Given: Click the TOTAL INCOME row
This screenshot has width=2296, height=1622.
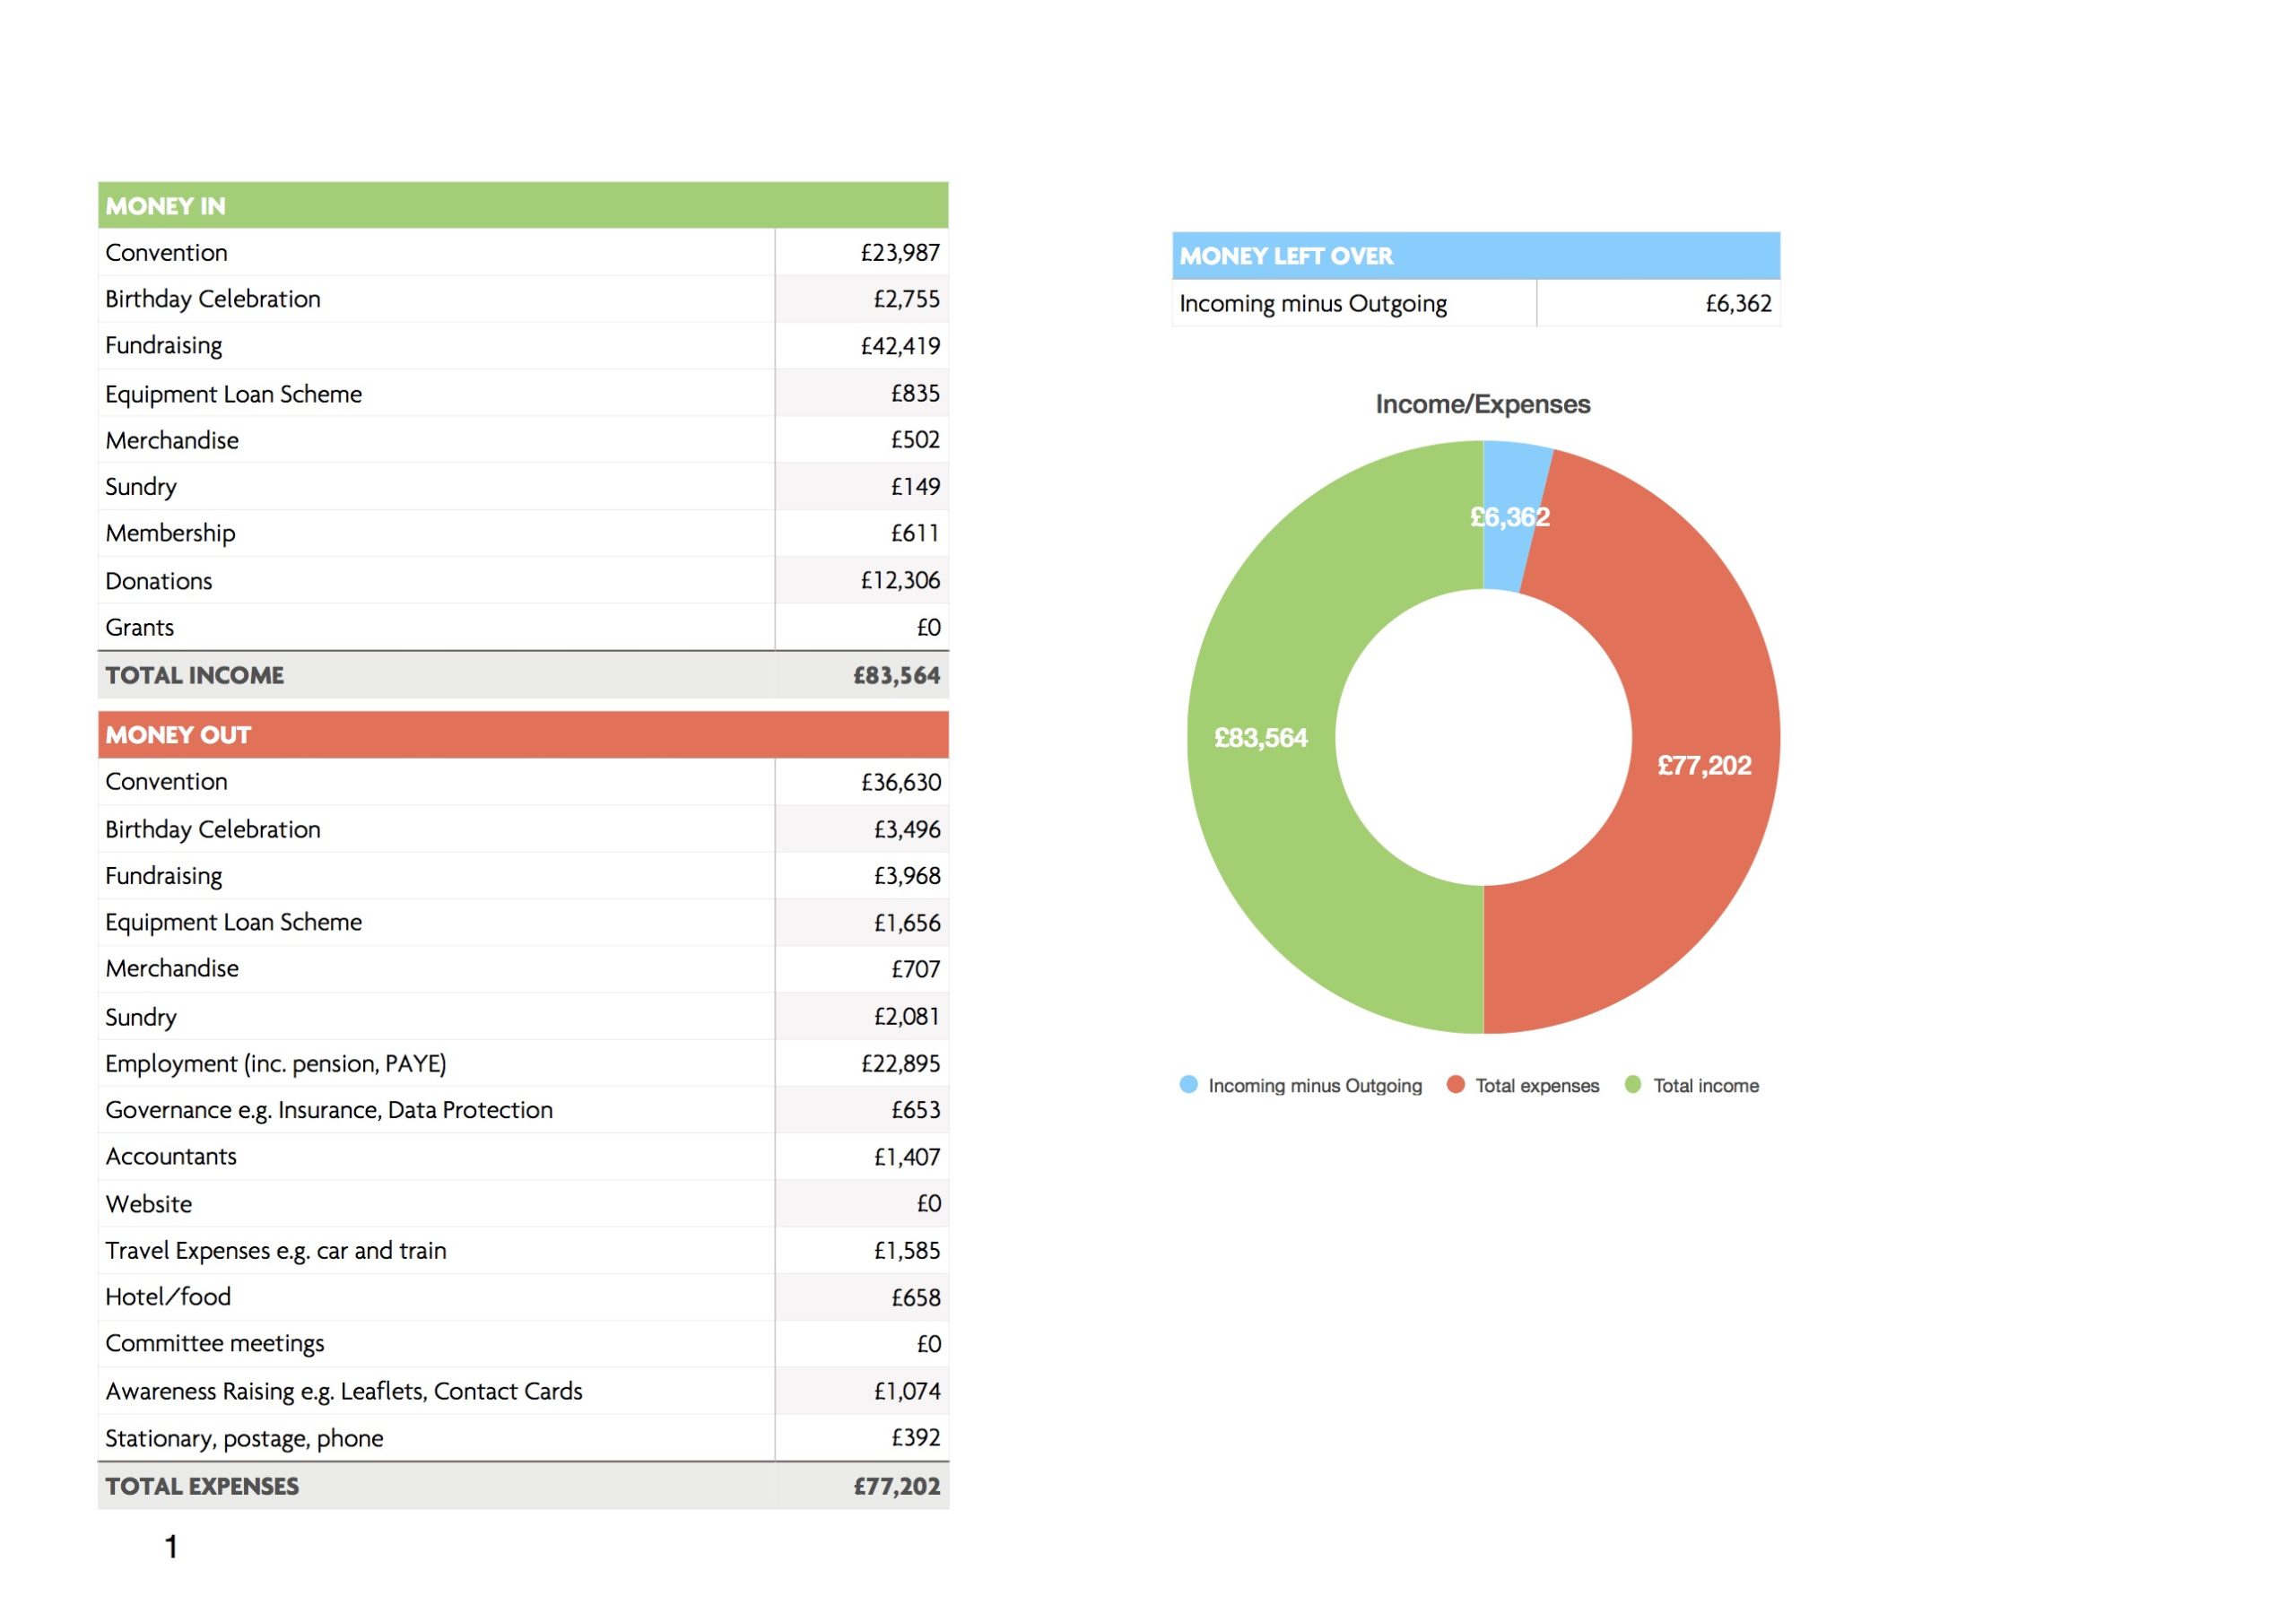Looking at the screenshot, I should (523, 675).
